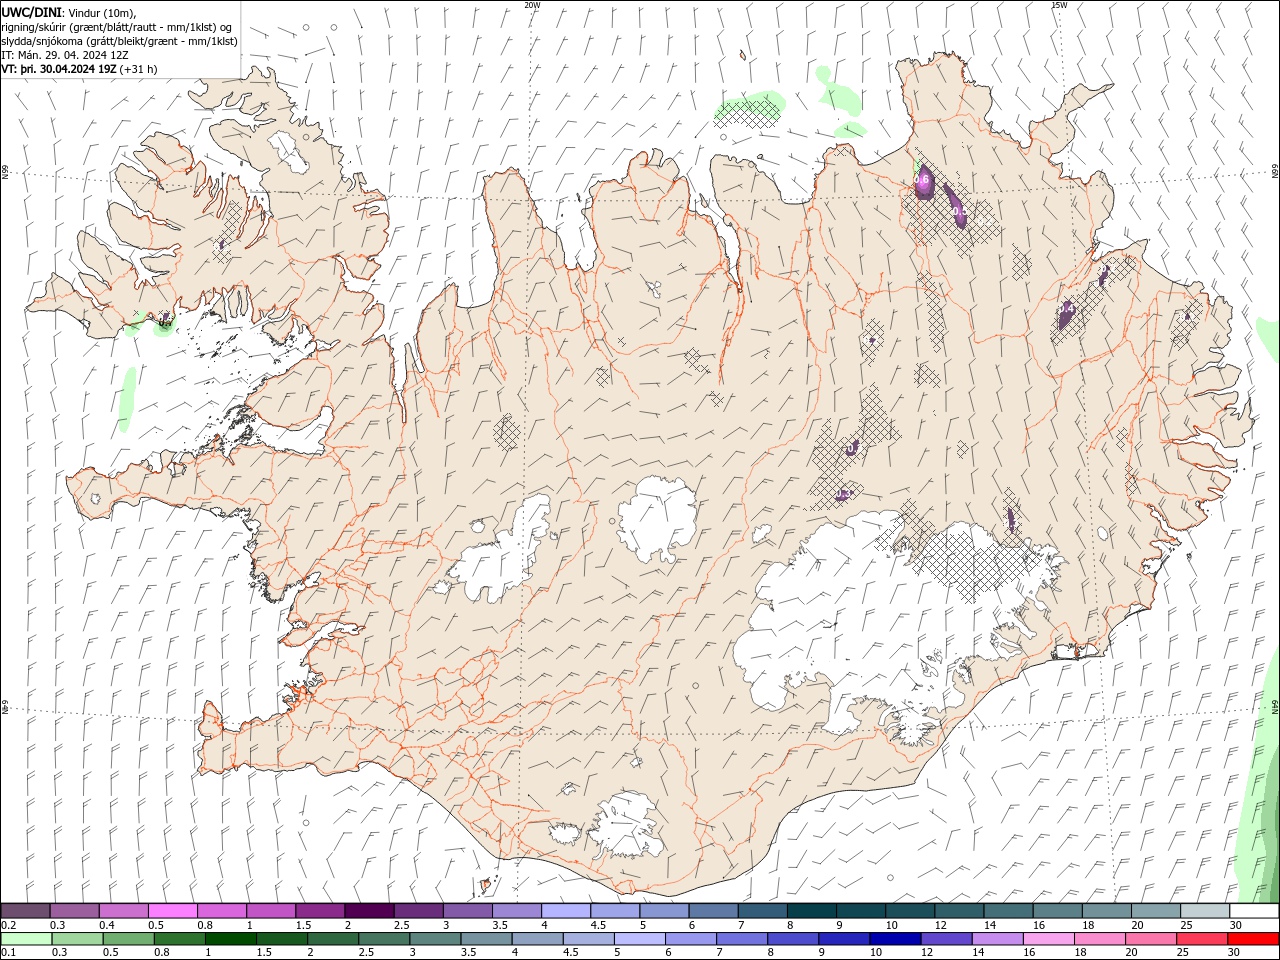Image resolution: width=1280 pixels, height=960 pixels.
Task: Click the '0.1' value label under the lower legend
Action: (8, 953)
